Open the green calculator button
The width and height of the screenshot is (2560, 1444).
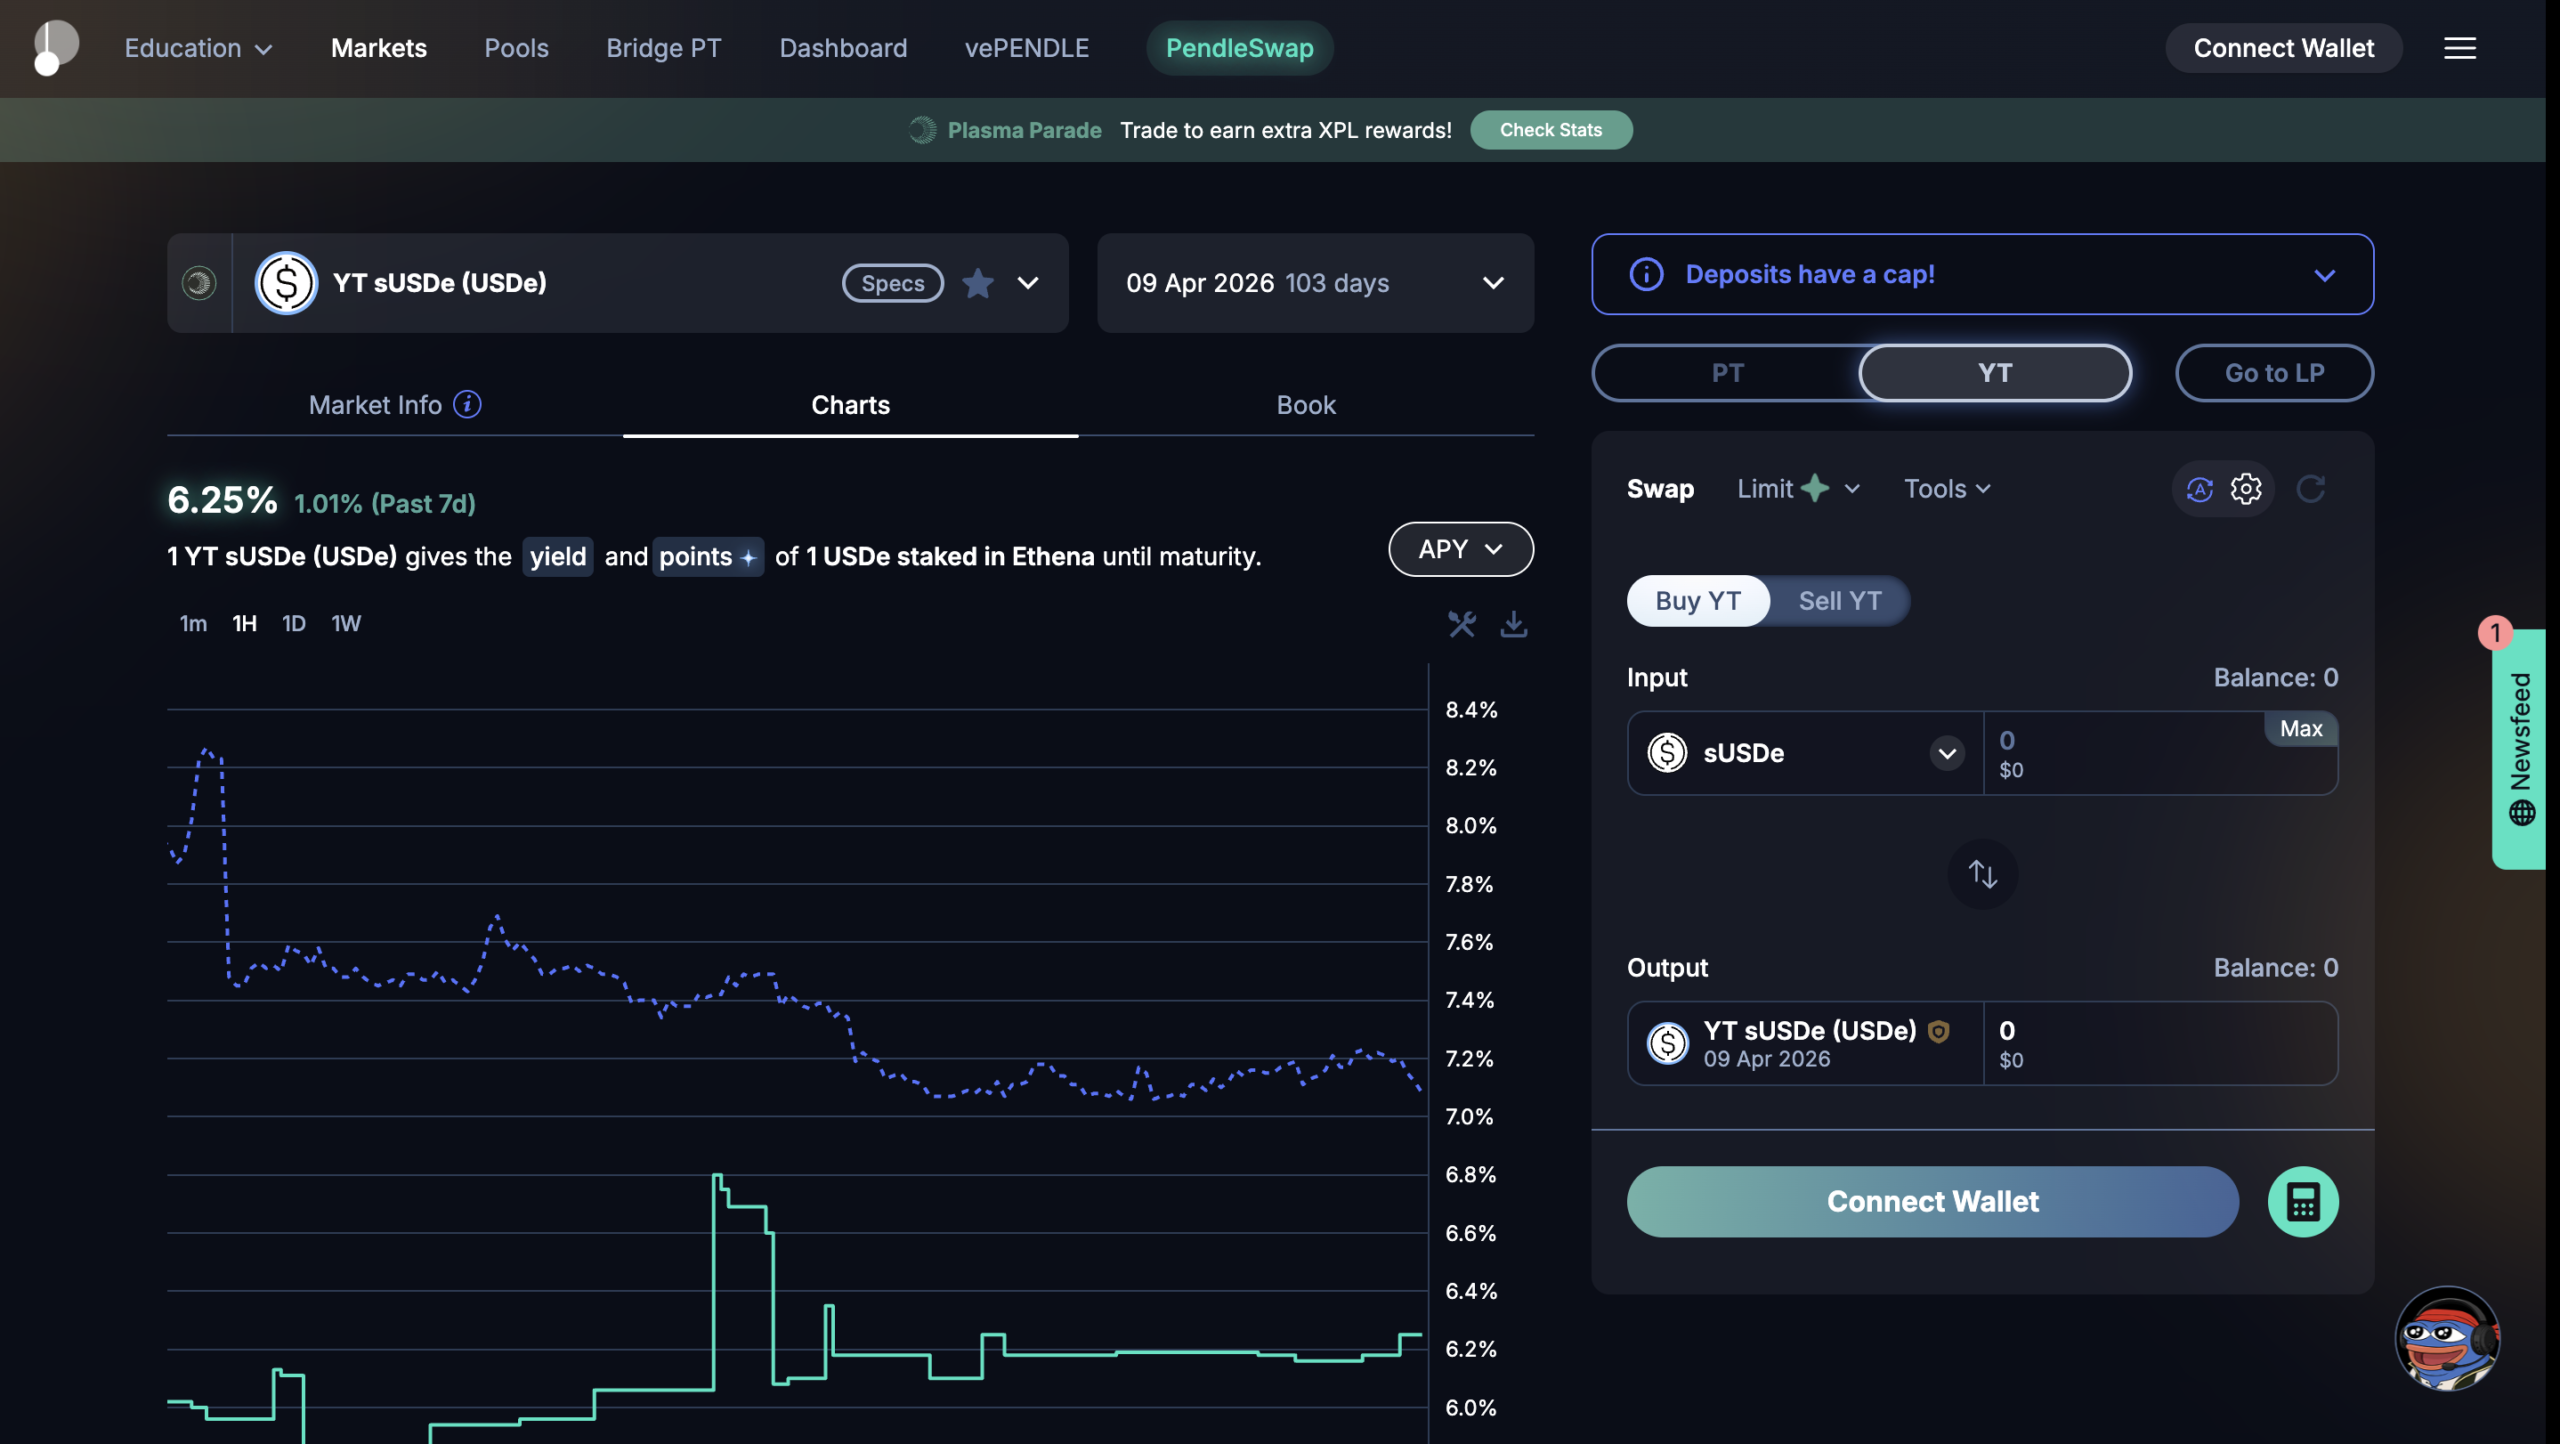2302,1202
